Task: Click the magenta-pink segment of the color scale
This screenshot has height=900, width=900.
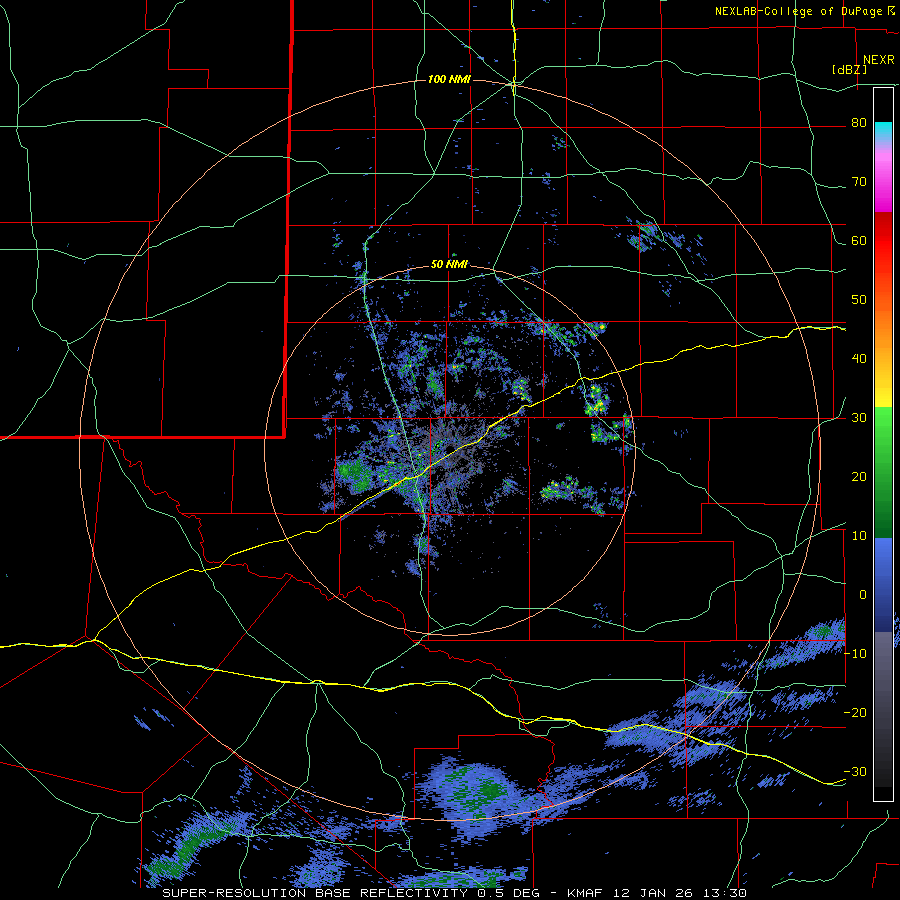Action: pos(883,178)
